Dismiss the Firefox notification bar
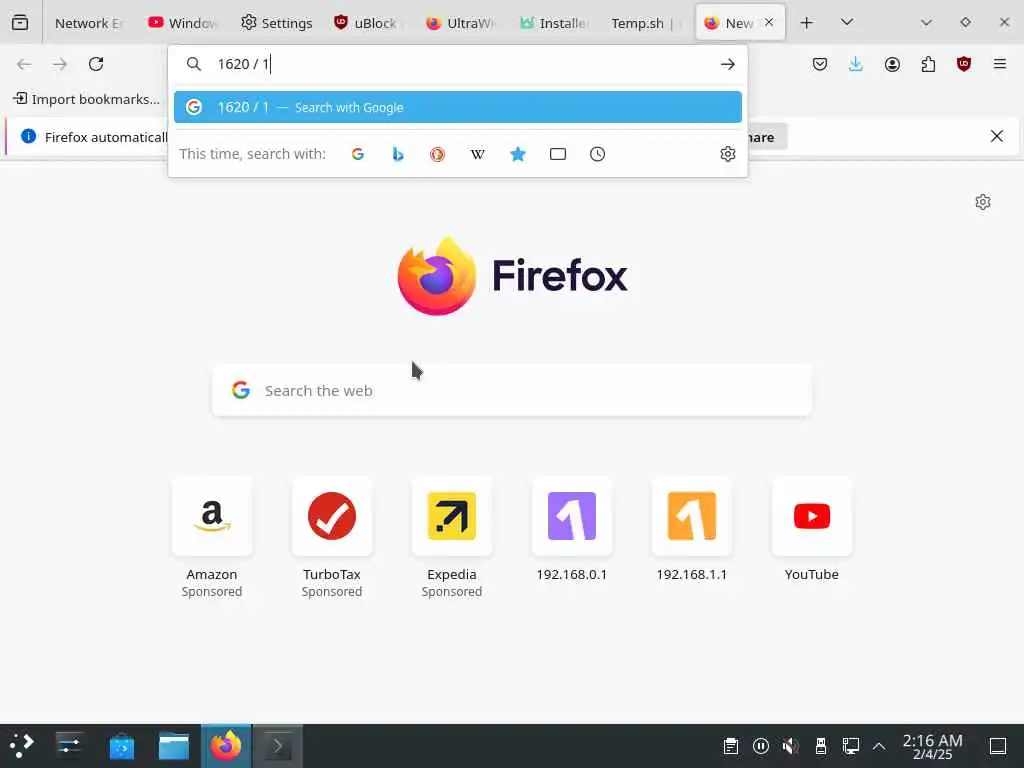The height and width of the screenshot is (768, 1024). (997, 136)
